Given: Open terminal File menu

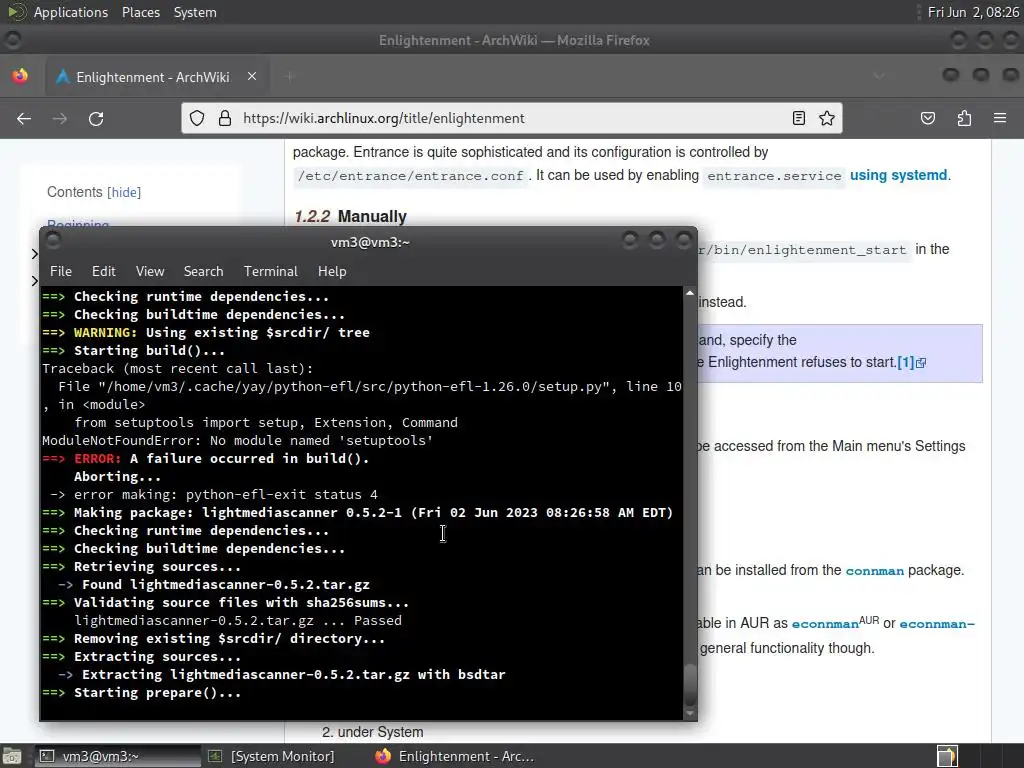Looking at the screenshot, I should [61, 271].
